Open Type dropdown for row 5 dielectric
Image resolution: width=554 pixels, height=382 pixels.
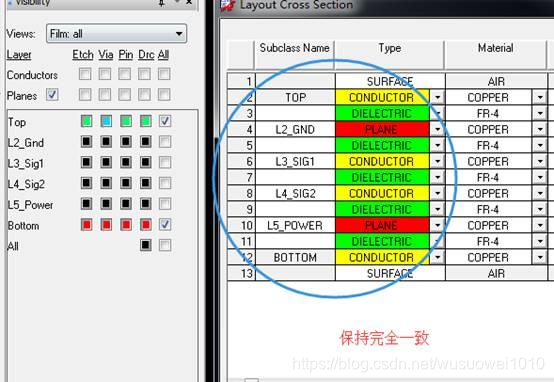click(437, 145)
